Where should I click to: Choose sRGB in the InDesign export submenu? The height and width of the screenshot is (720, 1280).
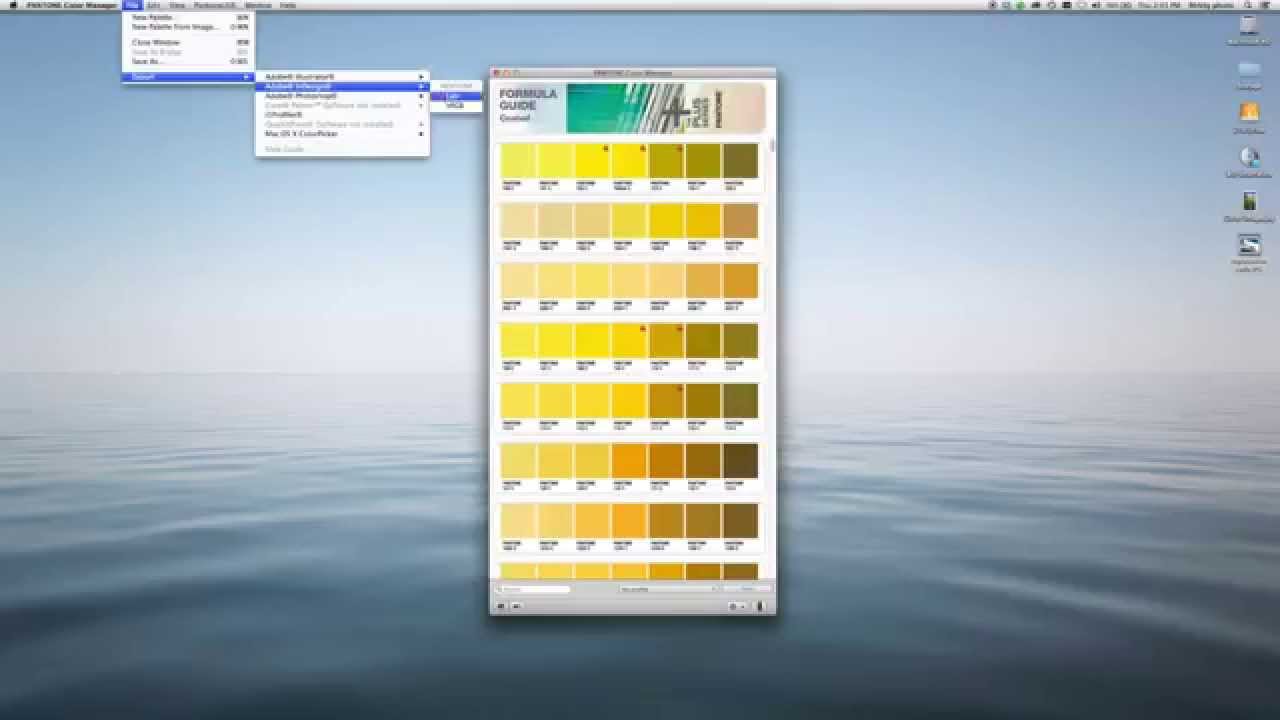(457, 106)
